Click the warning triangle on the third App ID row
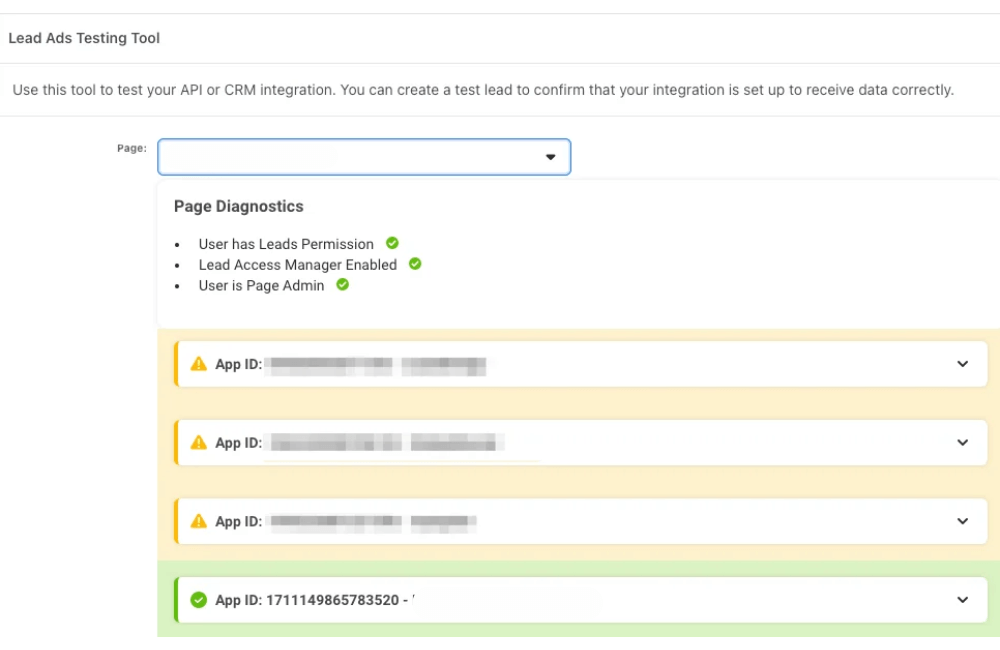The width and height of the screenshot is (1000, 650). pyautogui.click(x=199, y=521)
